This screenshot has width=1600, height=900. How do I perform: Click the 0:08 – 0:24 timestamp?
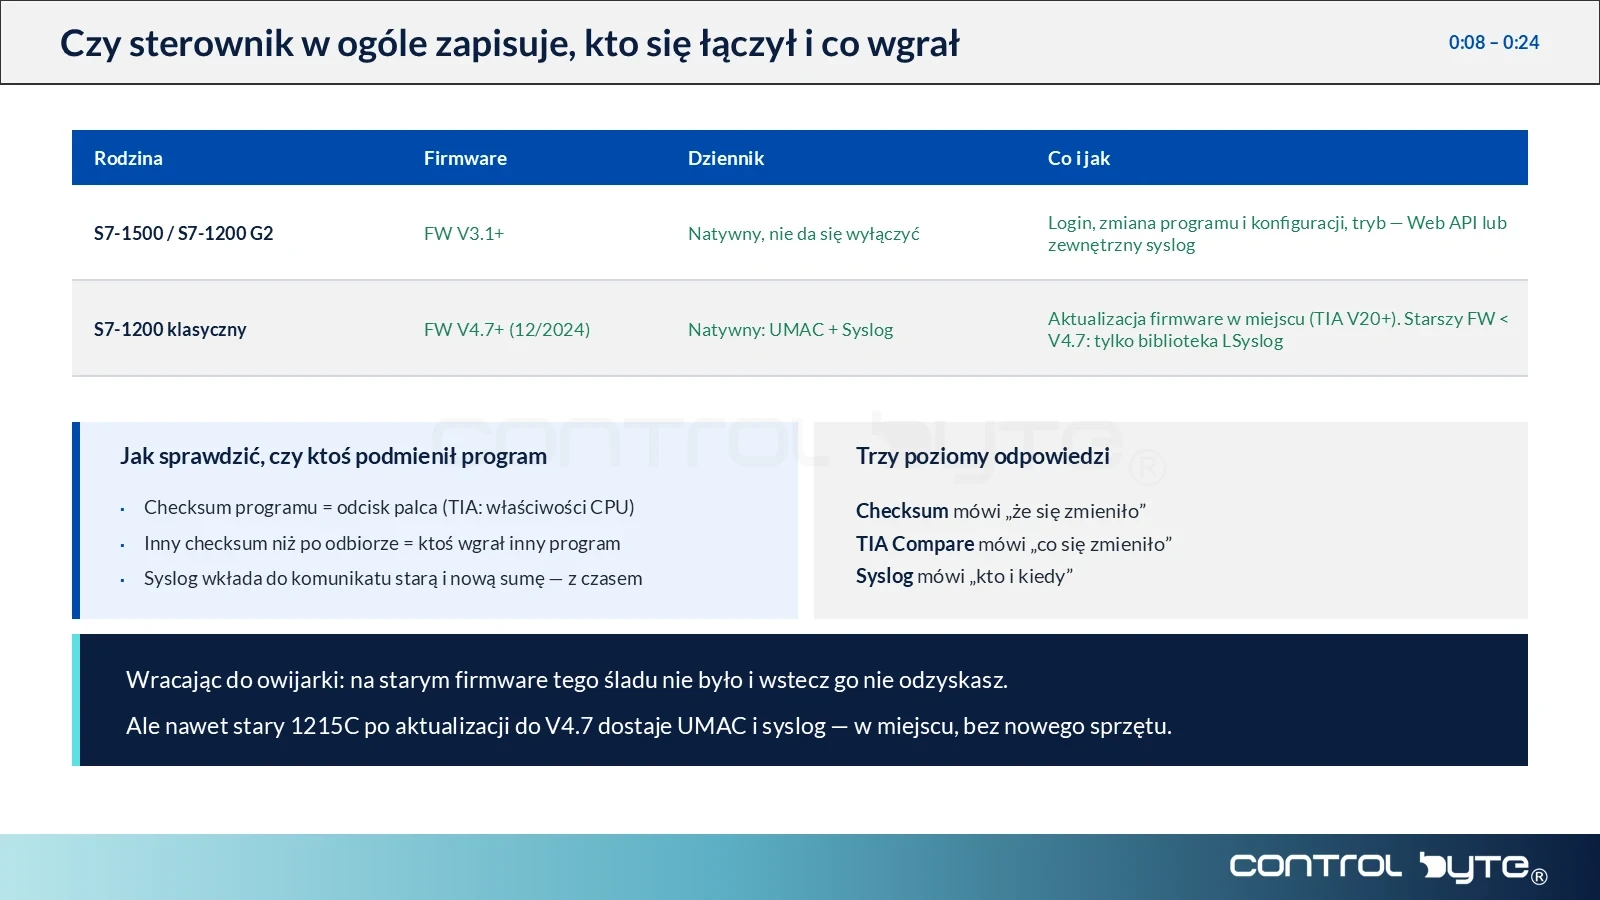(x=1494, y=42)
